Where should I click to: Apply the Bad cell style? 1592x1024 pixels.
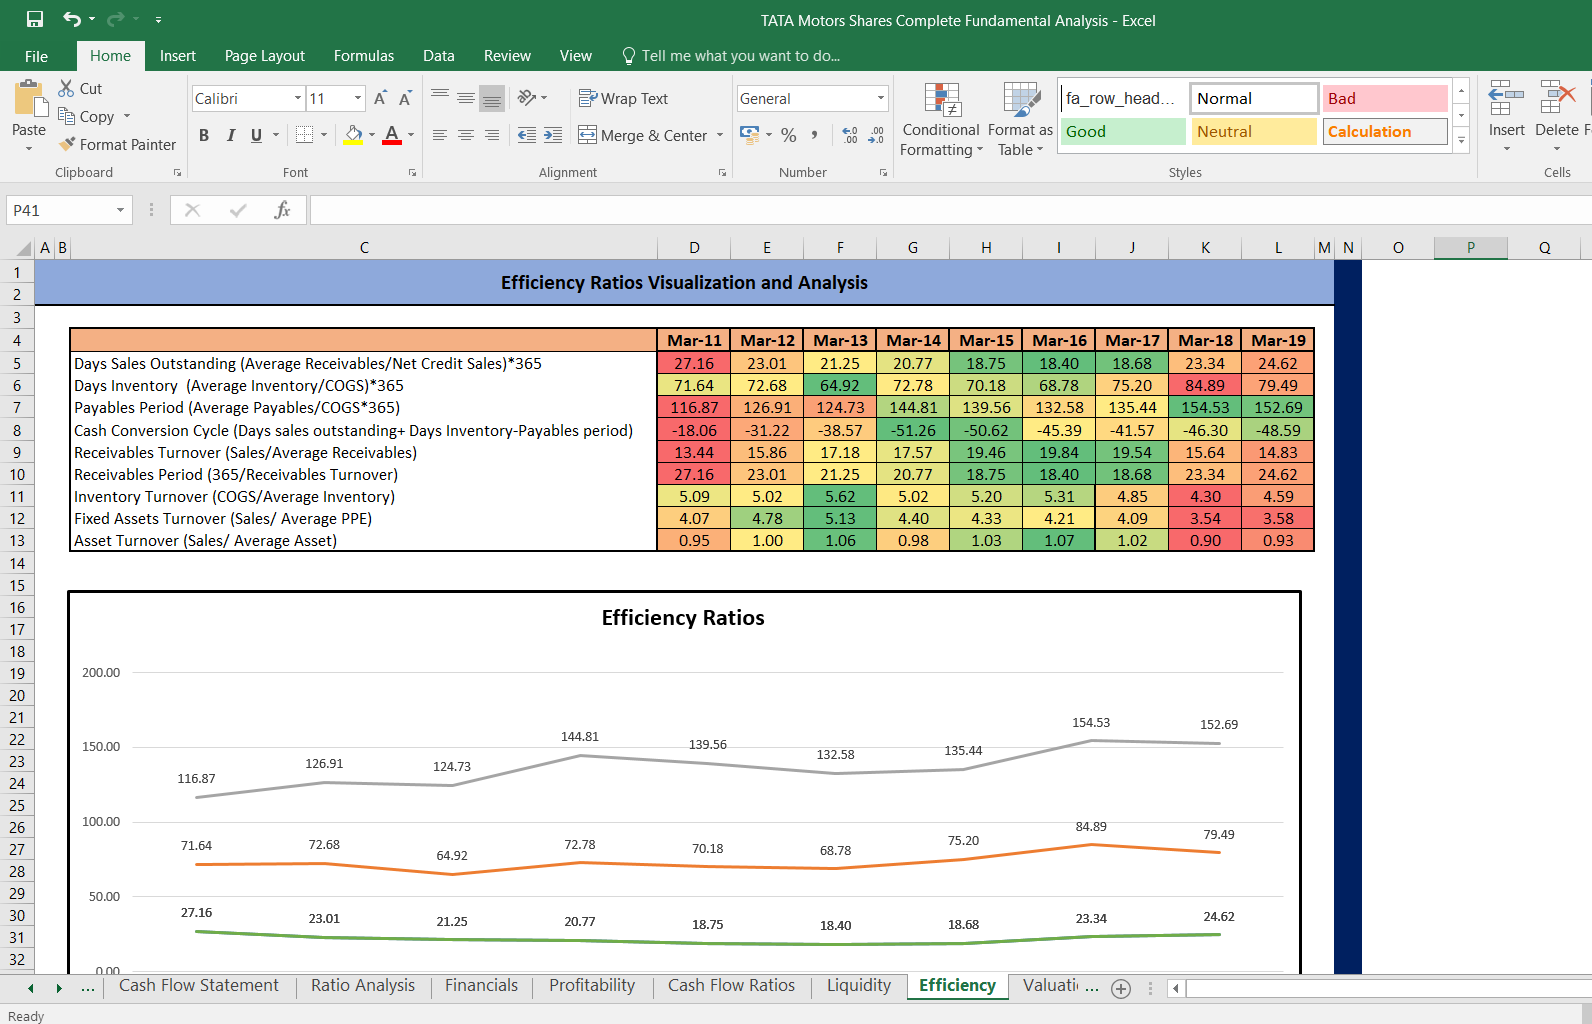click(x=1385, y=98)
